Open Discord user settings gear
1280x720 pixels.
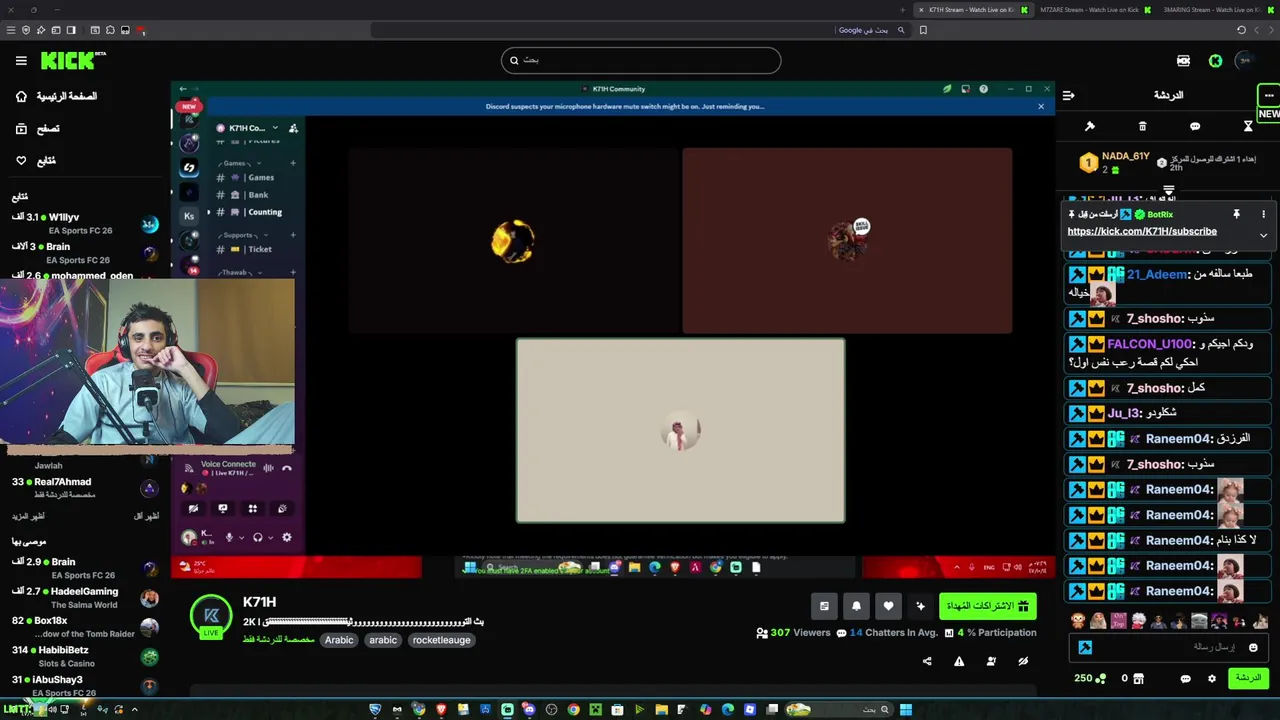[x=287, y=537]
